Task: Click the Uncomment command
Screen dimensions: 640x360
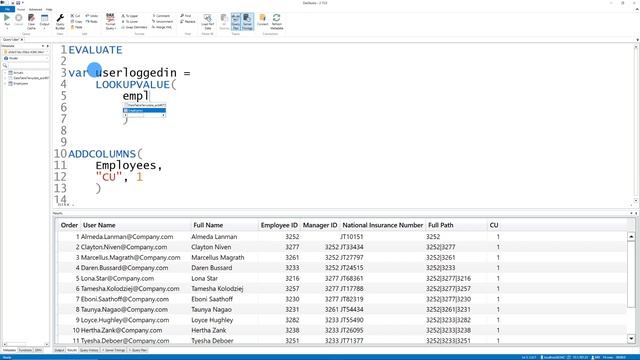Action: pos(163,21)
